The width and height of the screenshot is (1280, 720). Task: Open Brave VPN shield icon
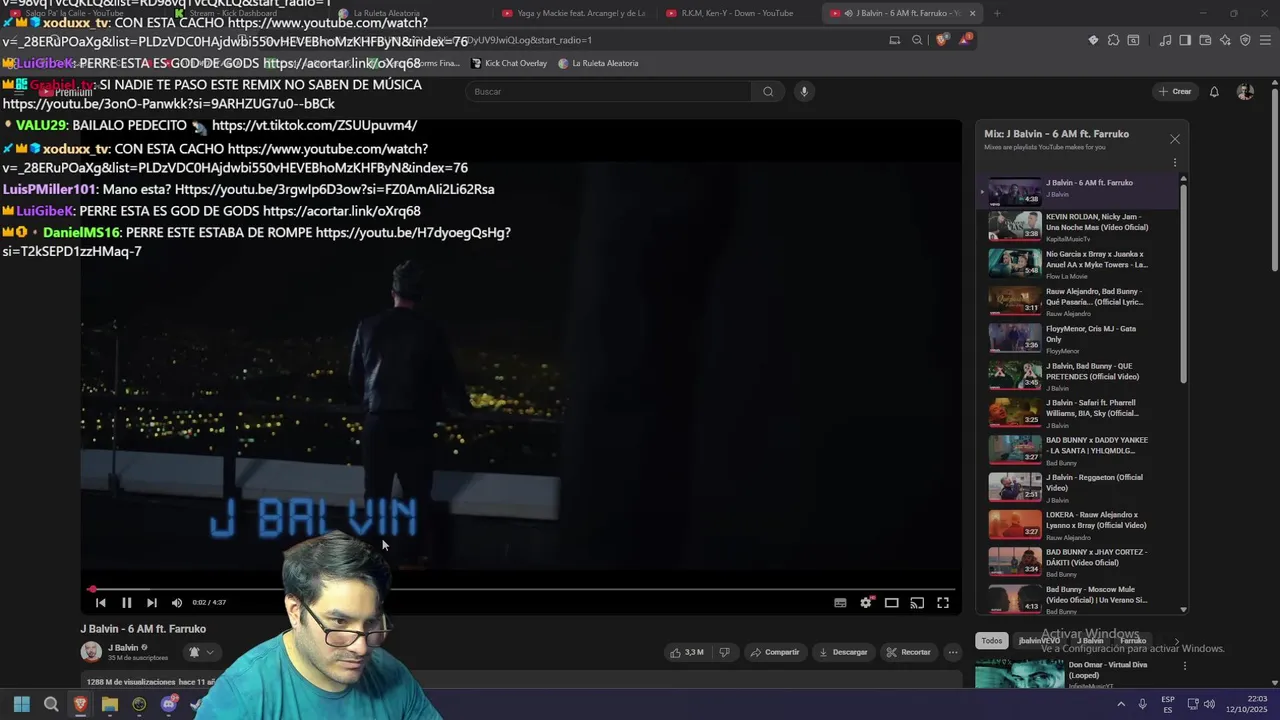click(1245, 40)
